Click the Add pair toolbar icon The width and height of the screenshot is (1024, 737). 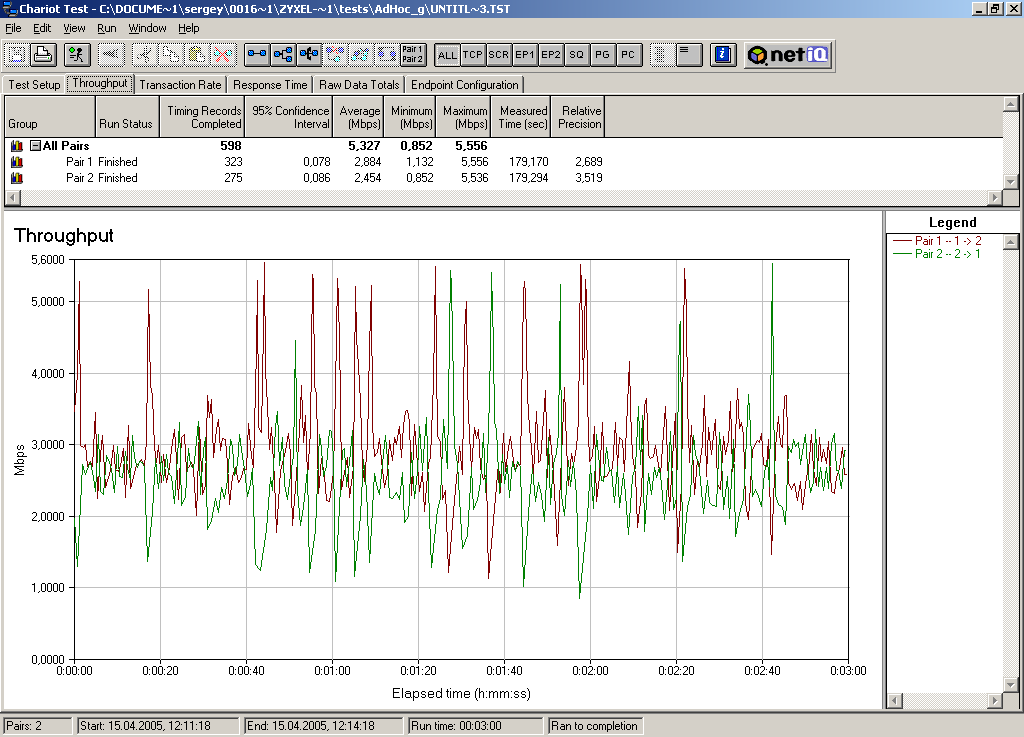point(257,55)
